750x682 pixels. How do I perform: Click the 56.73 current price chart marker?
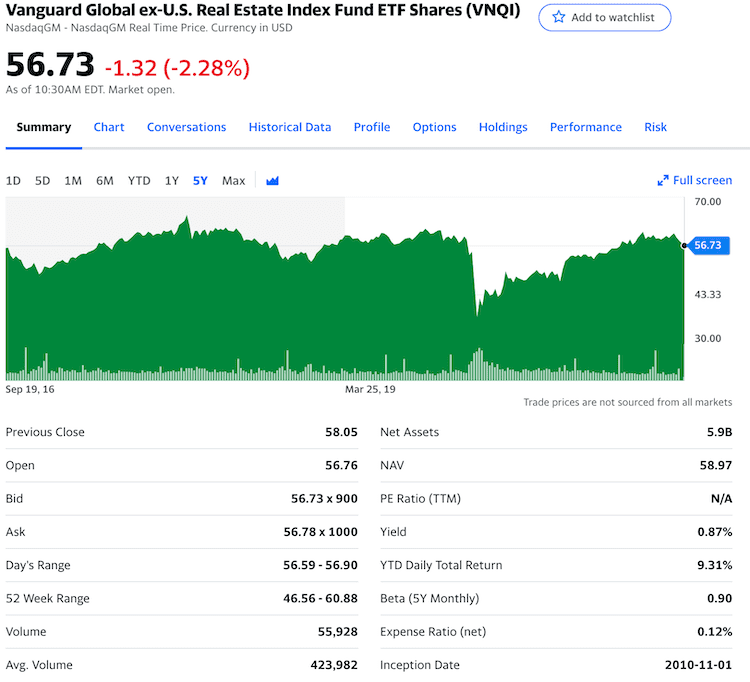707,245
